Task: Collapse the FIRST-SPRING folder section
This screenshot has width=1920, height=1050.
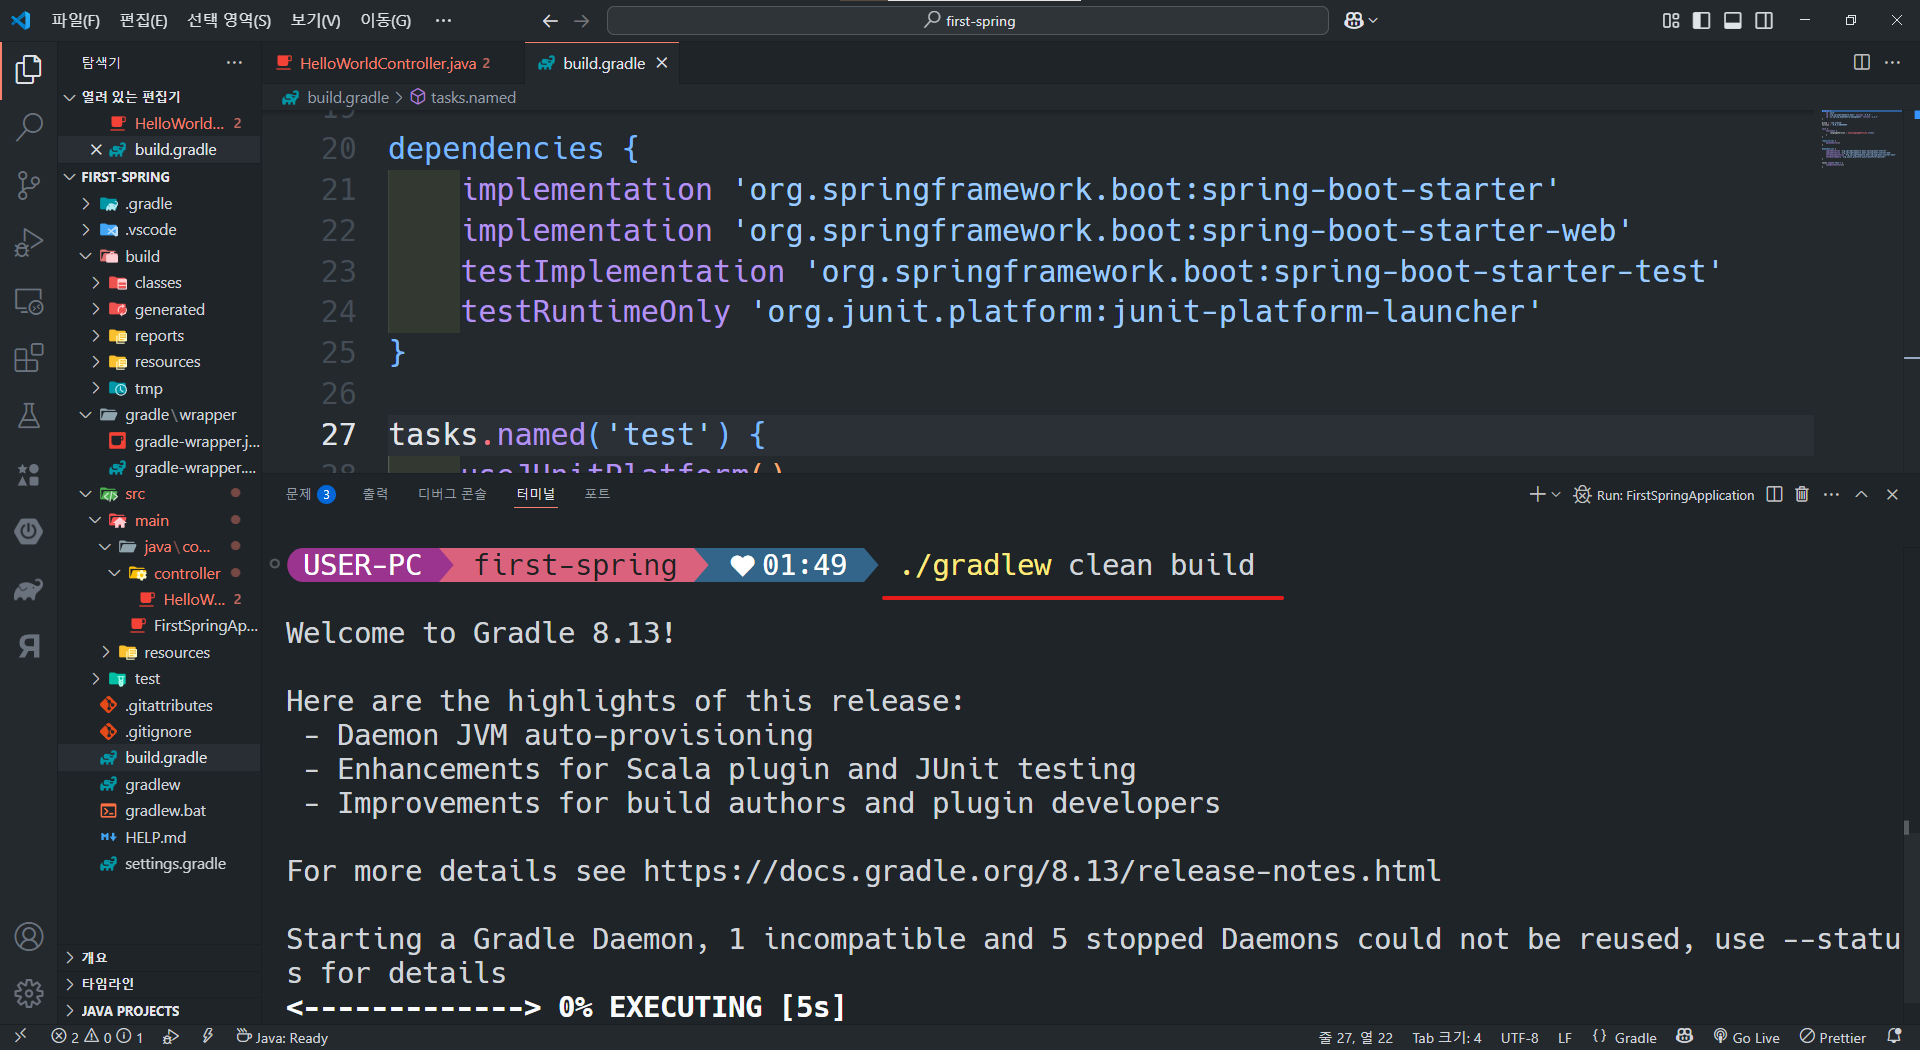Action: click(125, 176)
